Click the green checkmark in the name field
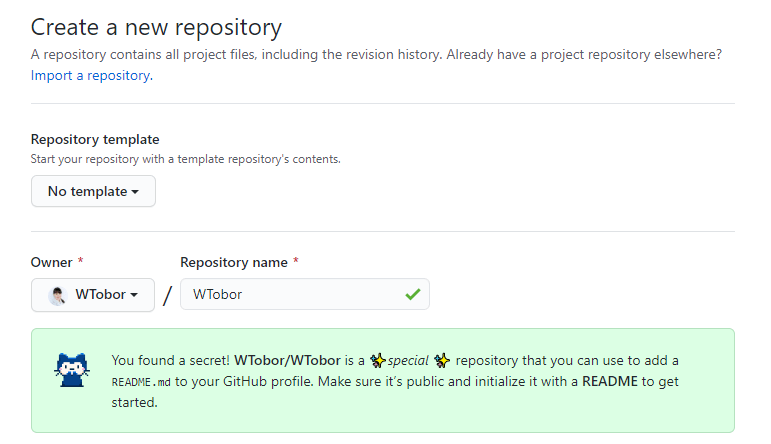The height and width of the screenshot is (444, 771). [412, 294]
